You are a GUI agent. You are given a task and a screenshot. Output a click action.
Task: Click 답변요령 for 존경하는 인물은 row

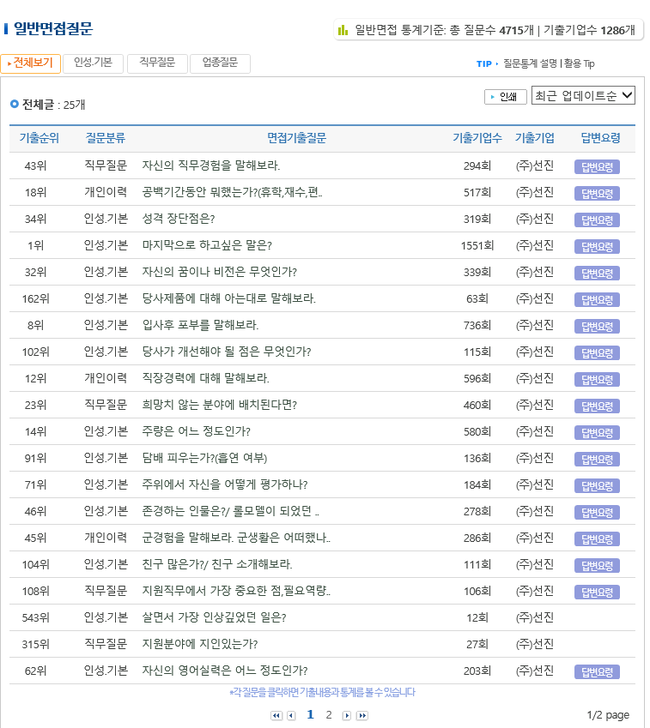[x=597, y=513]
